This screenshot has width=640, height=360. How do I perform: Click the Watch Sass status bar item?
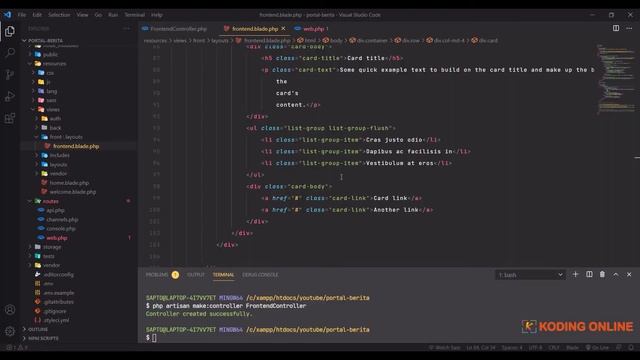tap(444, 347)
